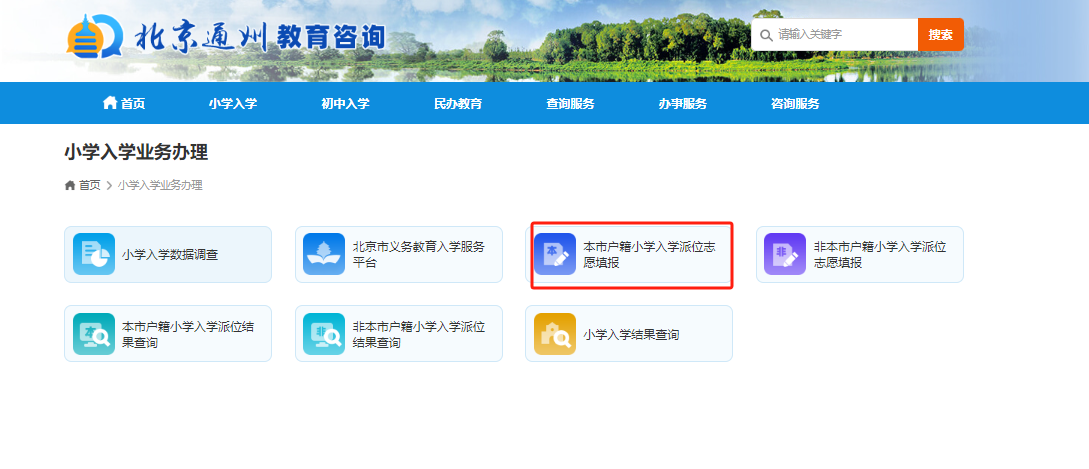Click the 非本市户籍小学入学派位志愿填报 purple icon
This screenshot has width=1089, height=469.
pyautogui.click(x=785, y=254)
